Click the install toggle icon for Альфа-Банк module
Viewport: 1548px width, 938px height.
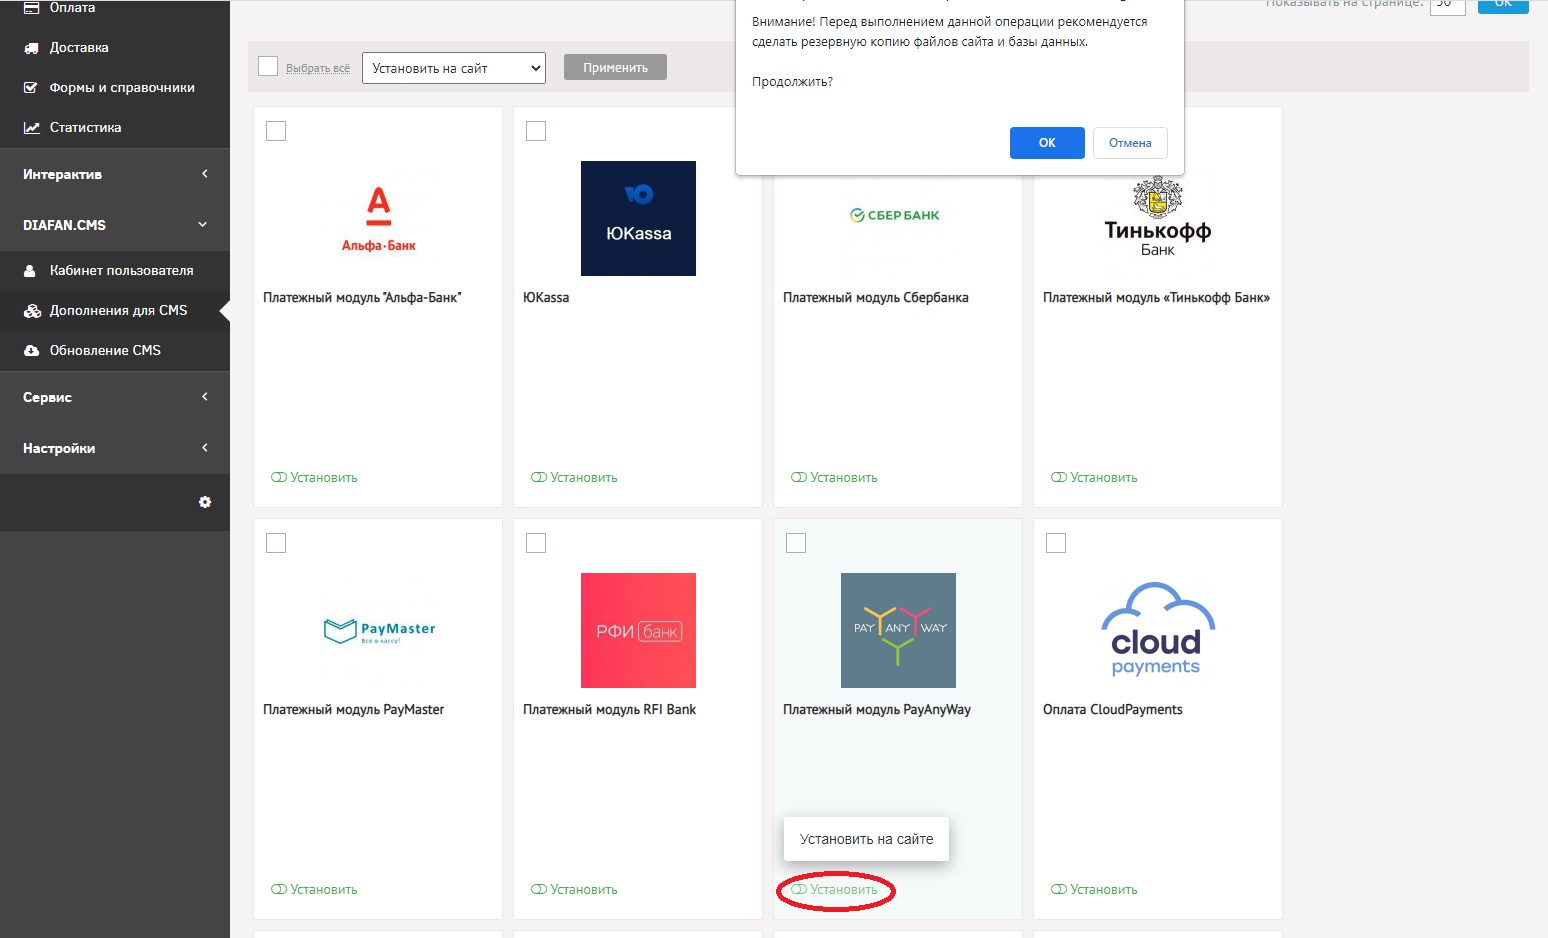[279, 478]
